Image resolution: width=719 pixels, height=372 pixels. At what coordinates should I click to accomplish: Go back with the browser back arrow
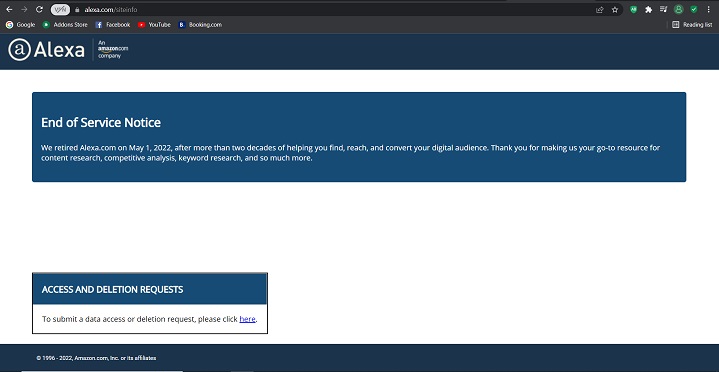coord(9,9)
